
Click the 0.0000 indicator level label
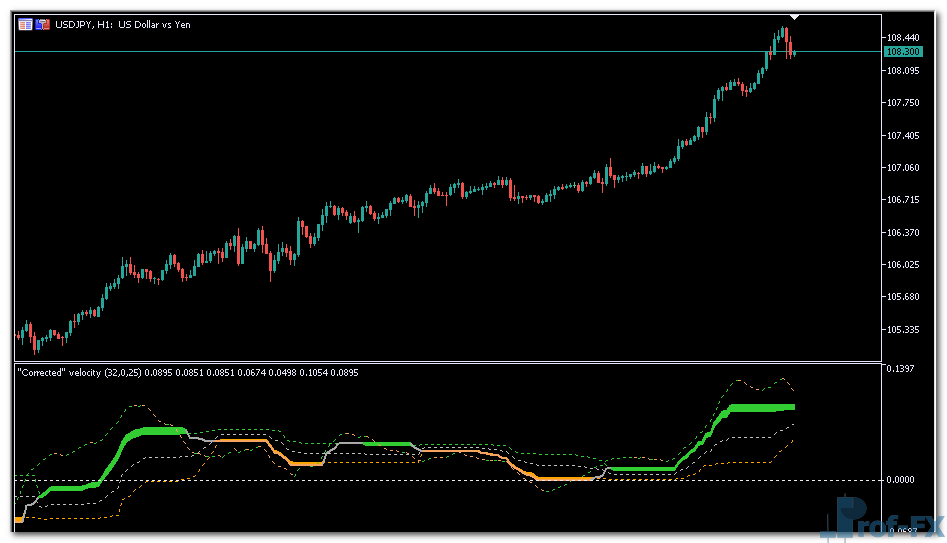coord(901,480)
